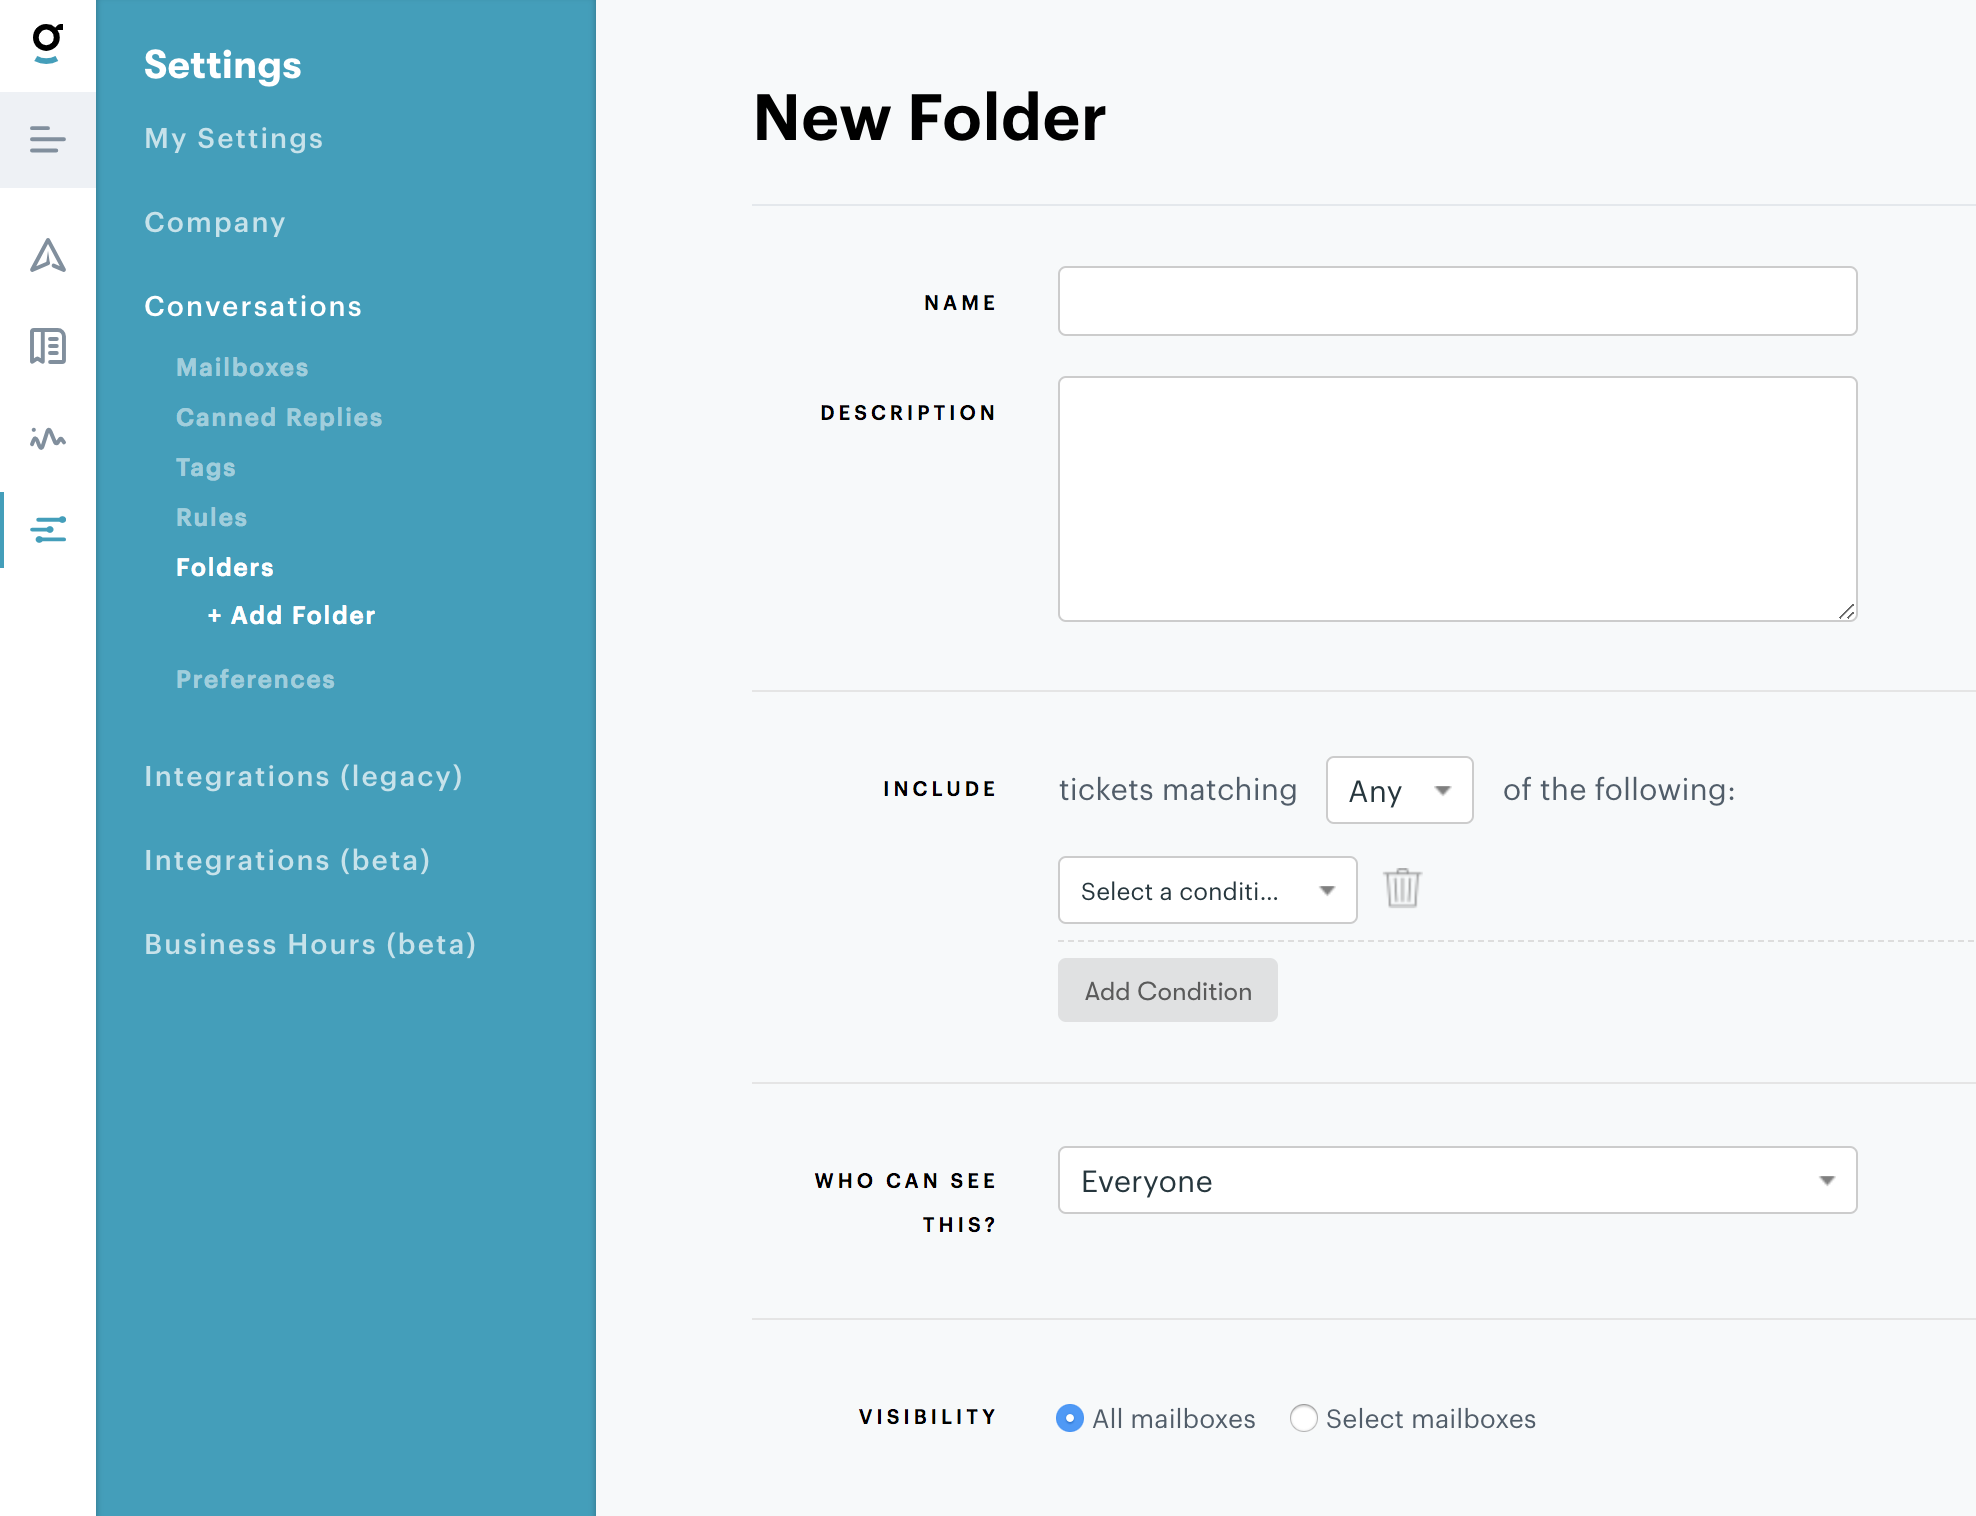Expand the 'Who Can See This?' dropdown

1455,1182
